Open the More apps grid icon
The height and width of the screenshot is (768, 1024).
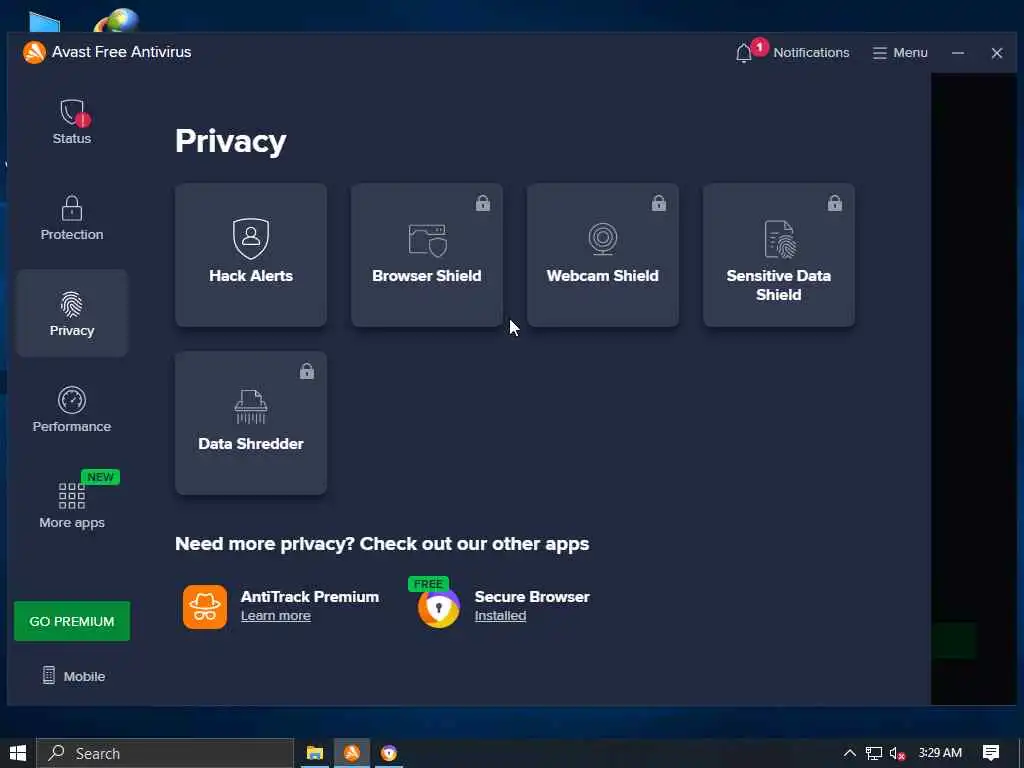(72, 496)
